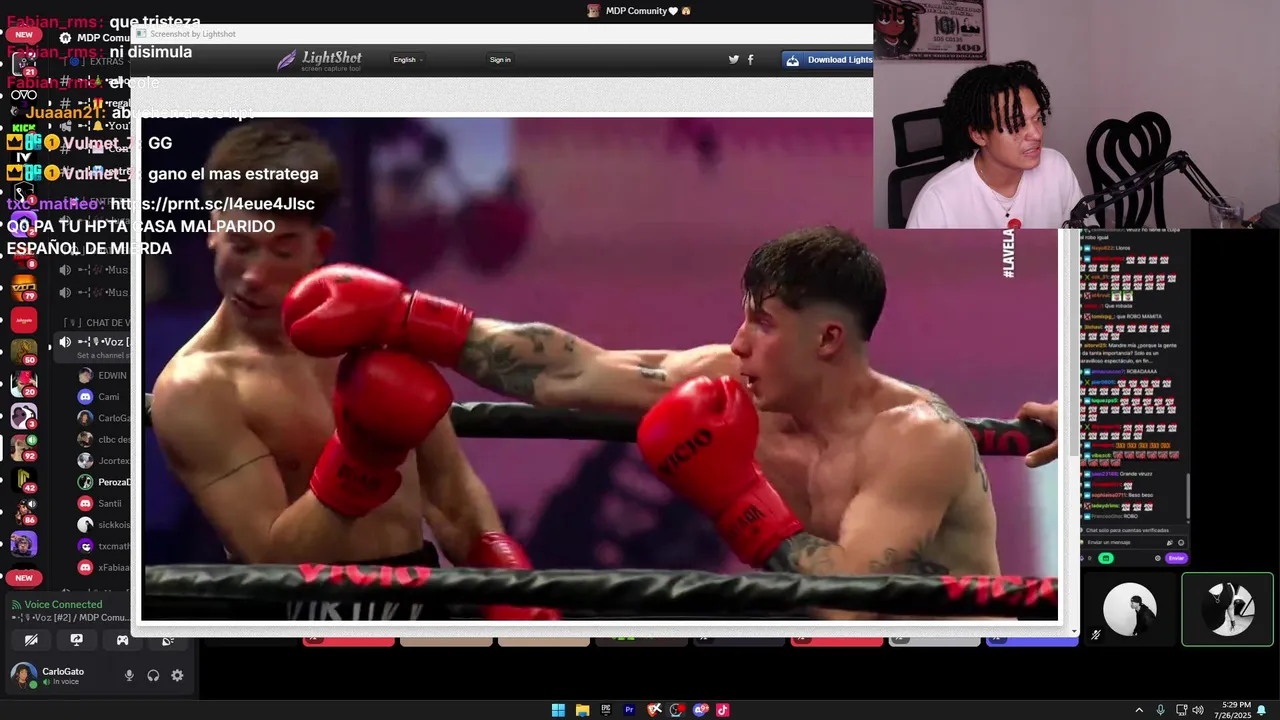This screenshot has height=720, width=1280.
Task: Click the green icon button below chat input
Action: (x=1105, y=558)
